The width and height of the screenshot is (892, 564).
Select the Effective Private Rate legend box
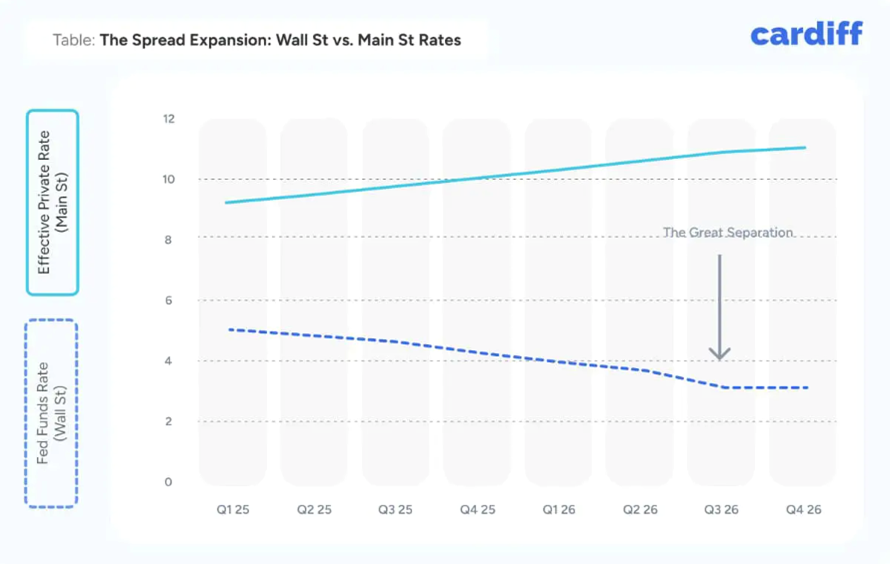52,203
